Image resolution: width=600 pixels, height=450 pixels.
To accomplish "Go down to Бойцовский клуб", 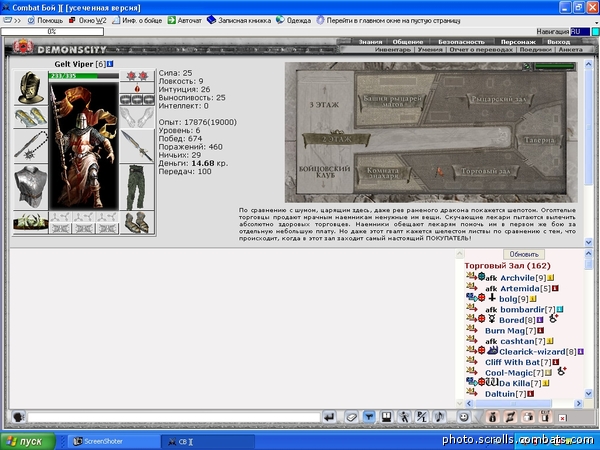I will (x=324, y=174).
